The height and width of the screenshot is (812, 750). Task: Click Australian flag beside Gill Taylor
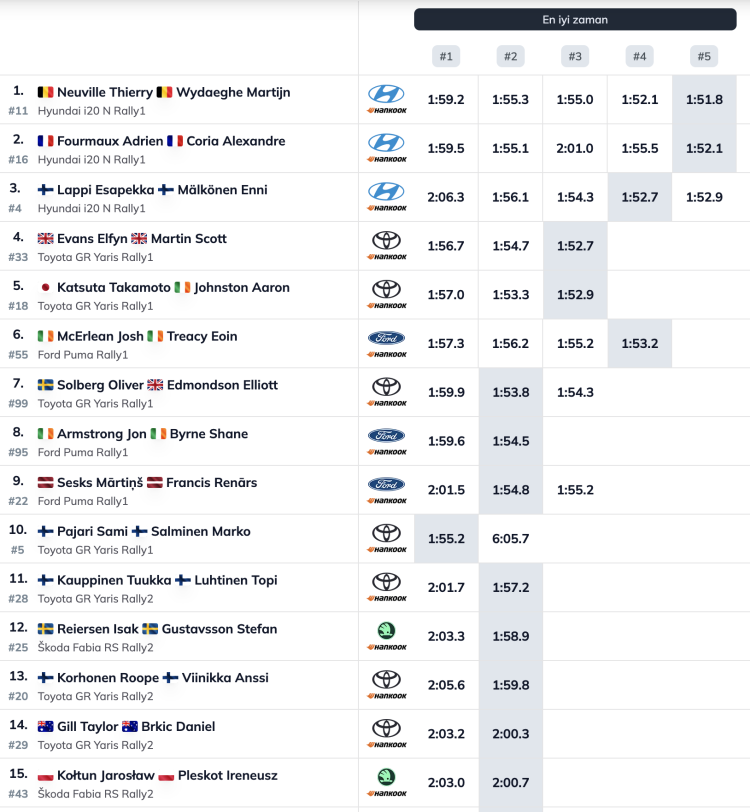tap(45, 727)
